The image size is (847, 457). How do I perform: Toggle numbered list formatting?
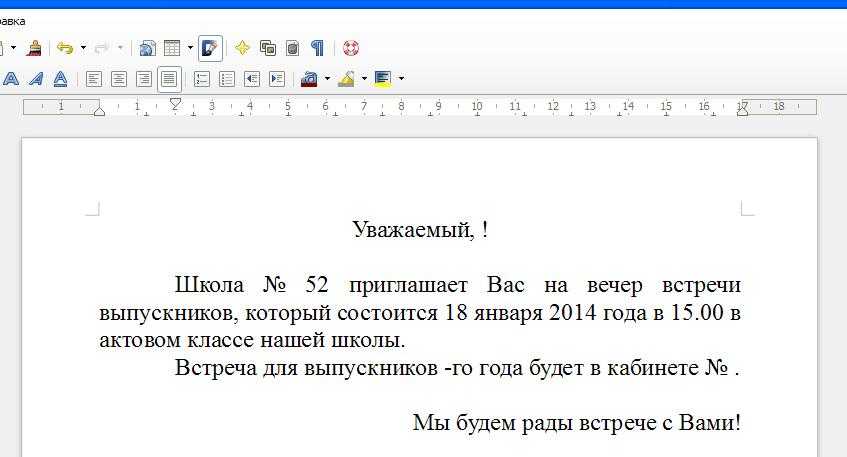(x=201, y=78)
